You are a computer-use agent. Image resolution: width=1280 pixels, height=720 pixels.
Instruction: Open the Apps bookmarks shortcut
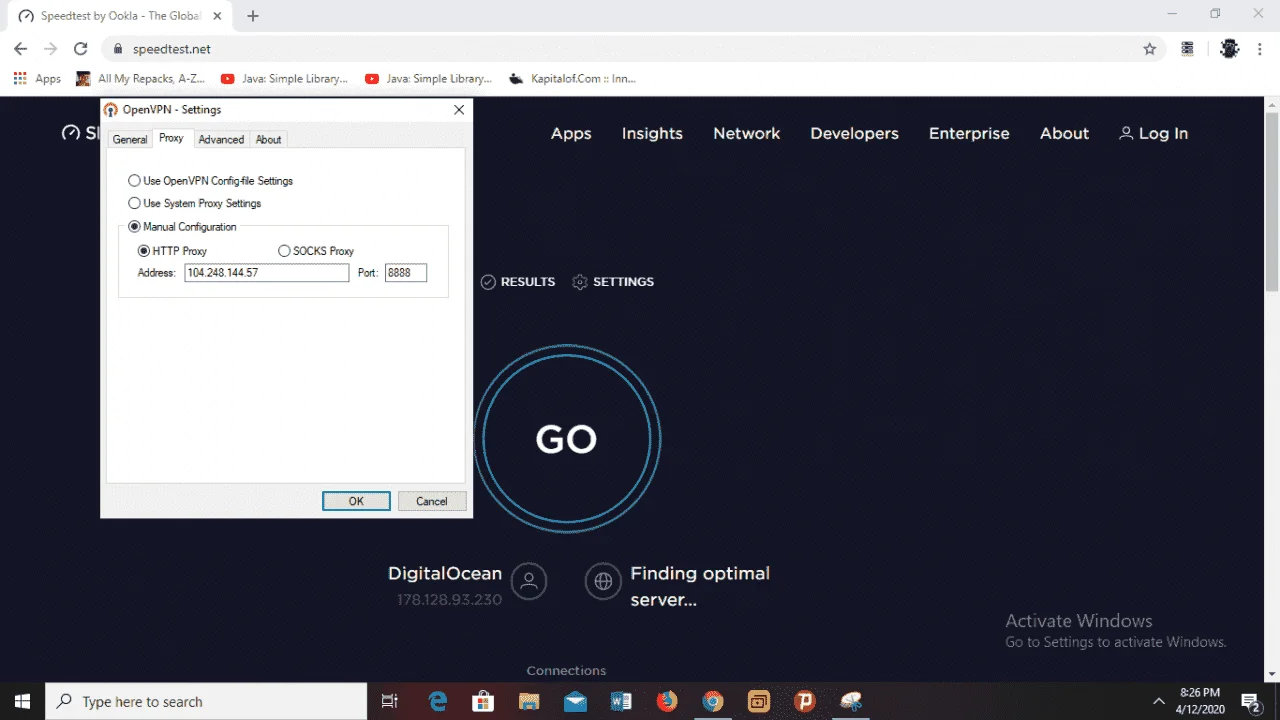click(37, 78)
